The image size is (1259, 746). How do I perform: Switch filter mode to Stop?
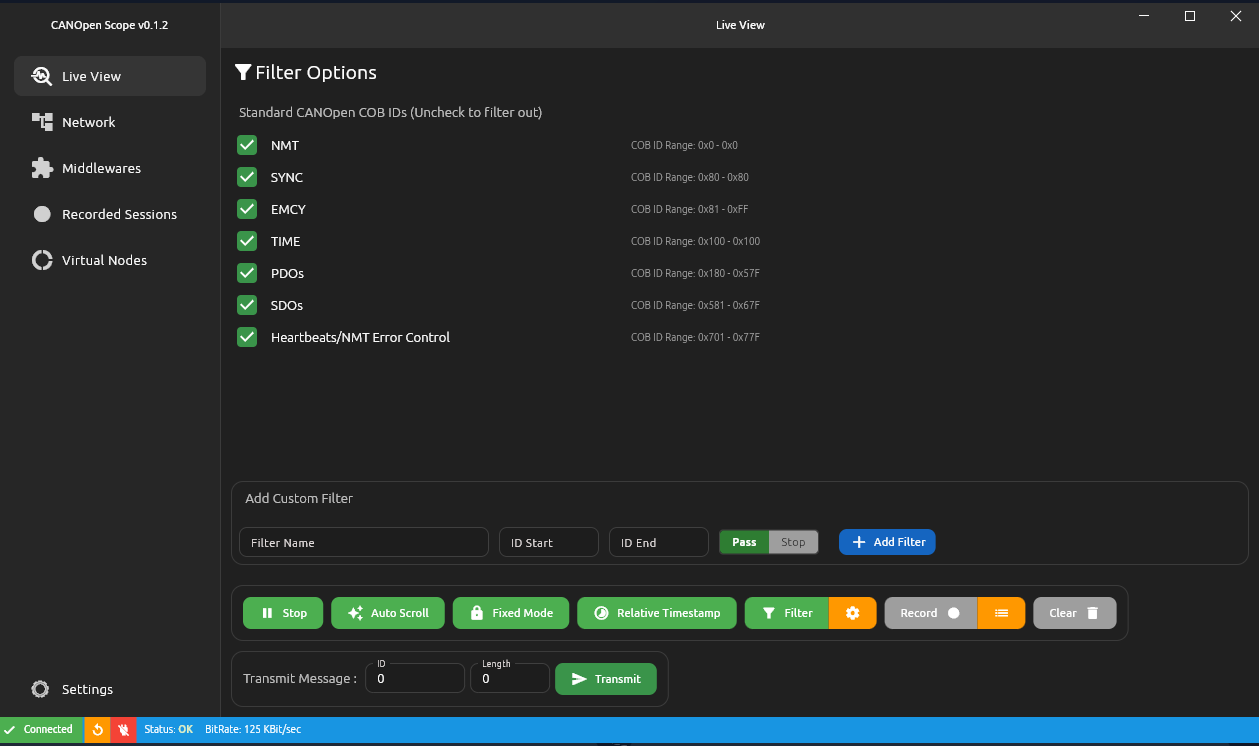tap(793, 542)
